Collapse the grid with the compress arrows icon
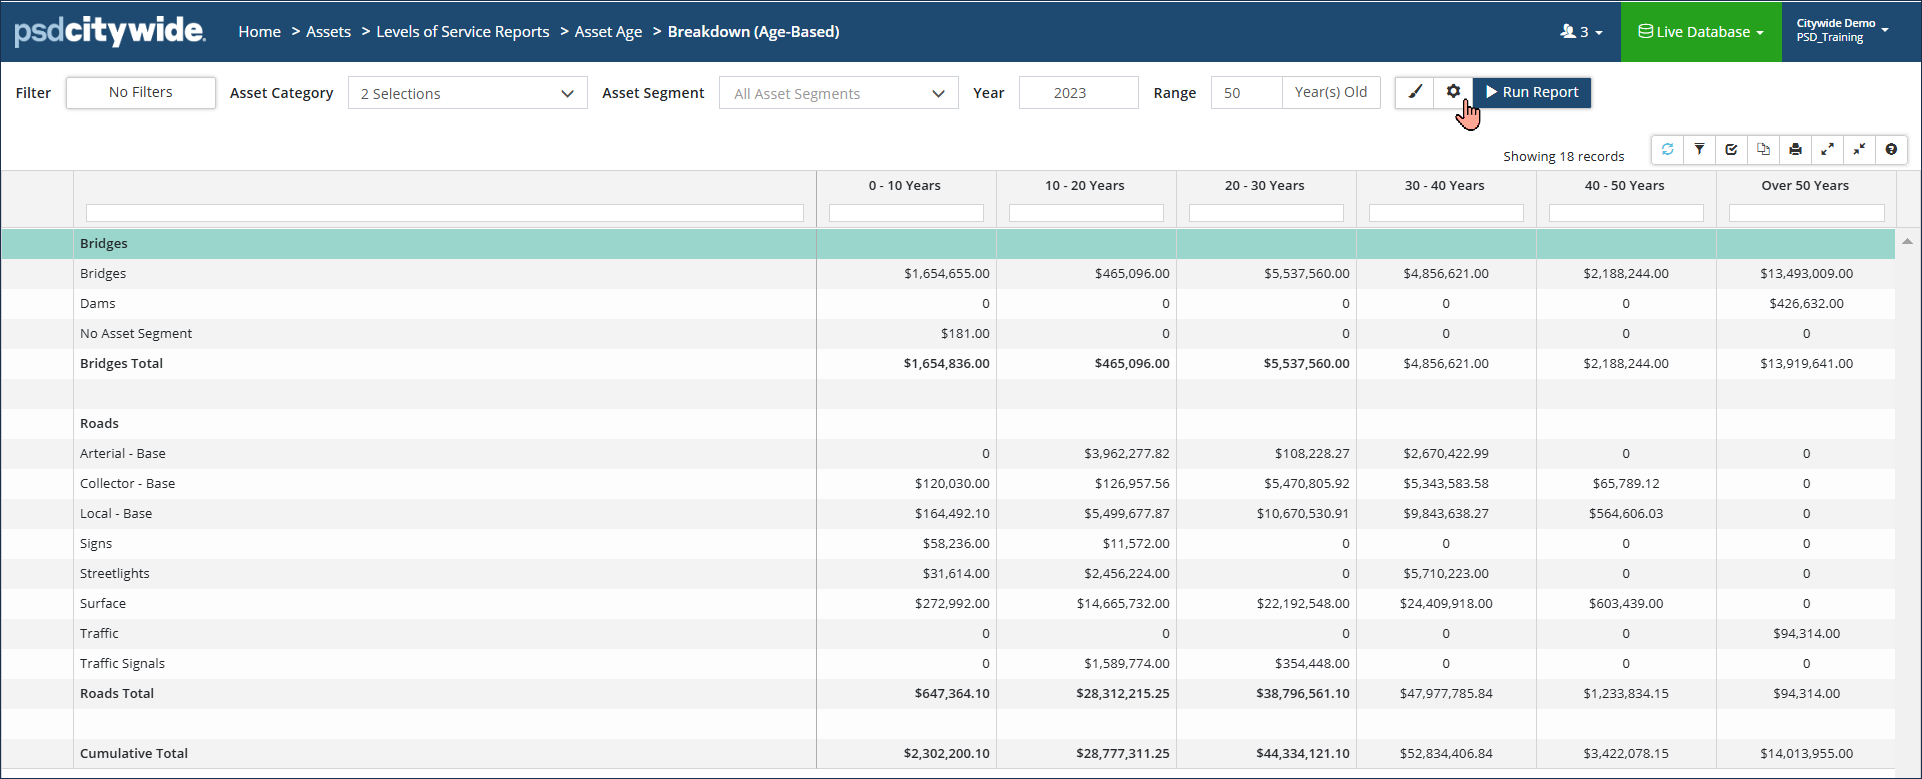 pos(1859,150)
